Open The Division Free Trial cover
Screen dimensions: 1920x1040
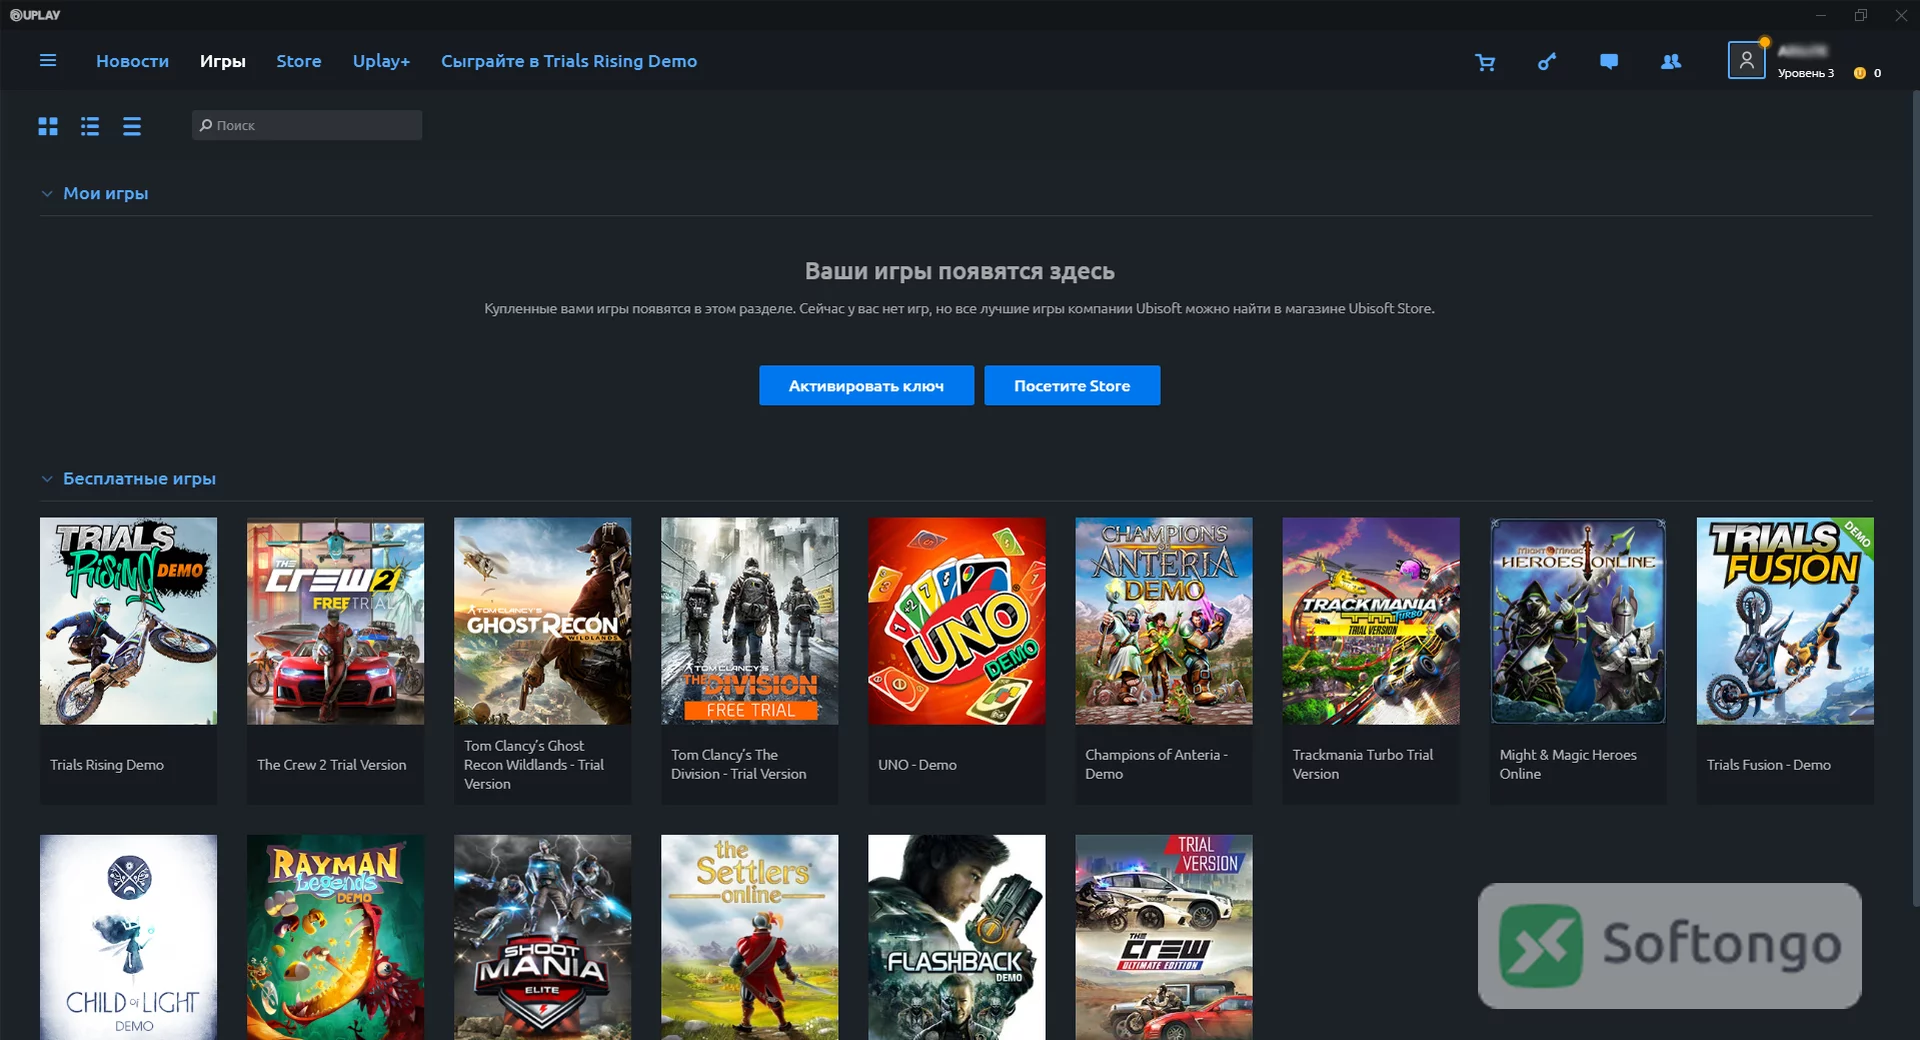pos(749,620)
